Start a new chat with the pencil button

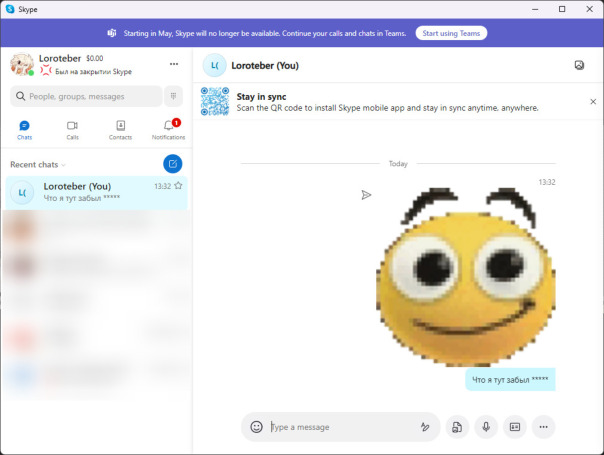[x=173, y=164]
